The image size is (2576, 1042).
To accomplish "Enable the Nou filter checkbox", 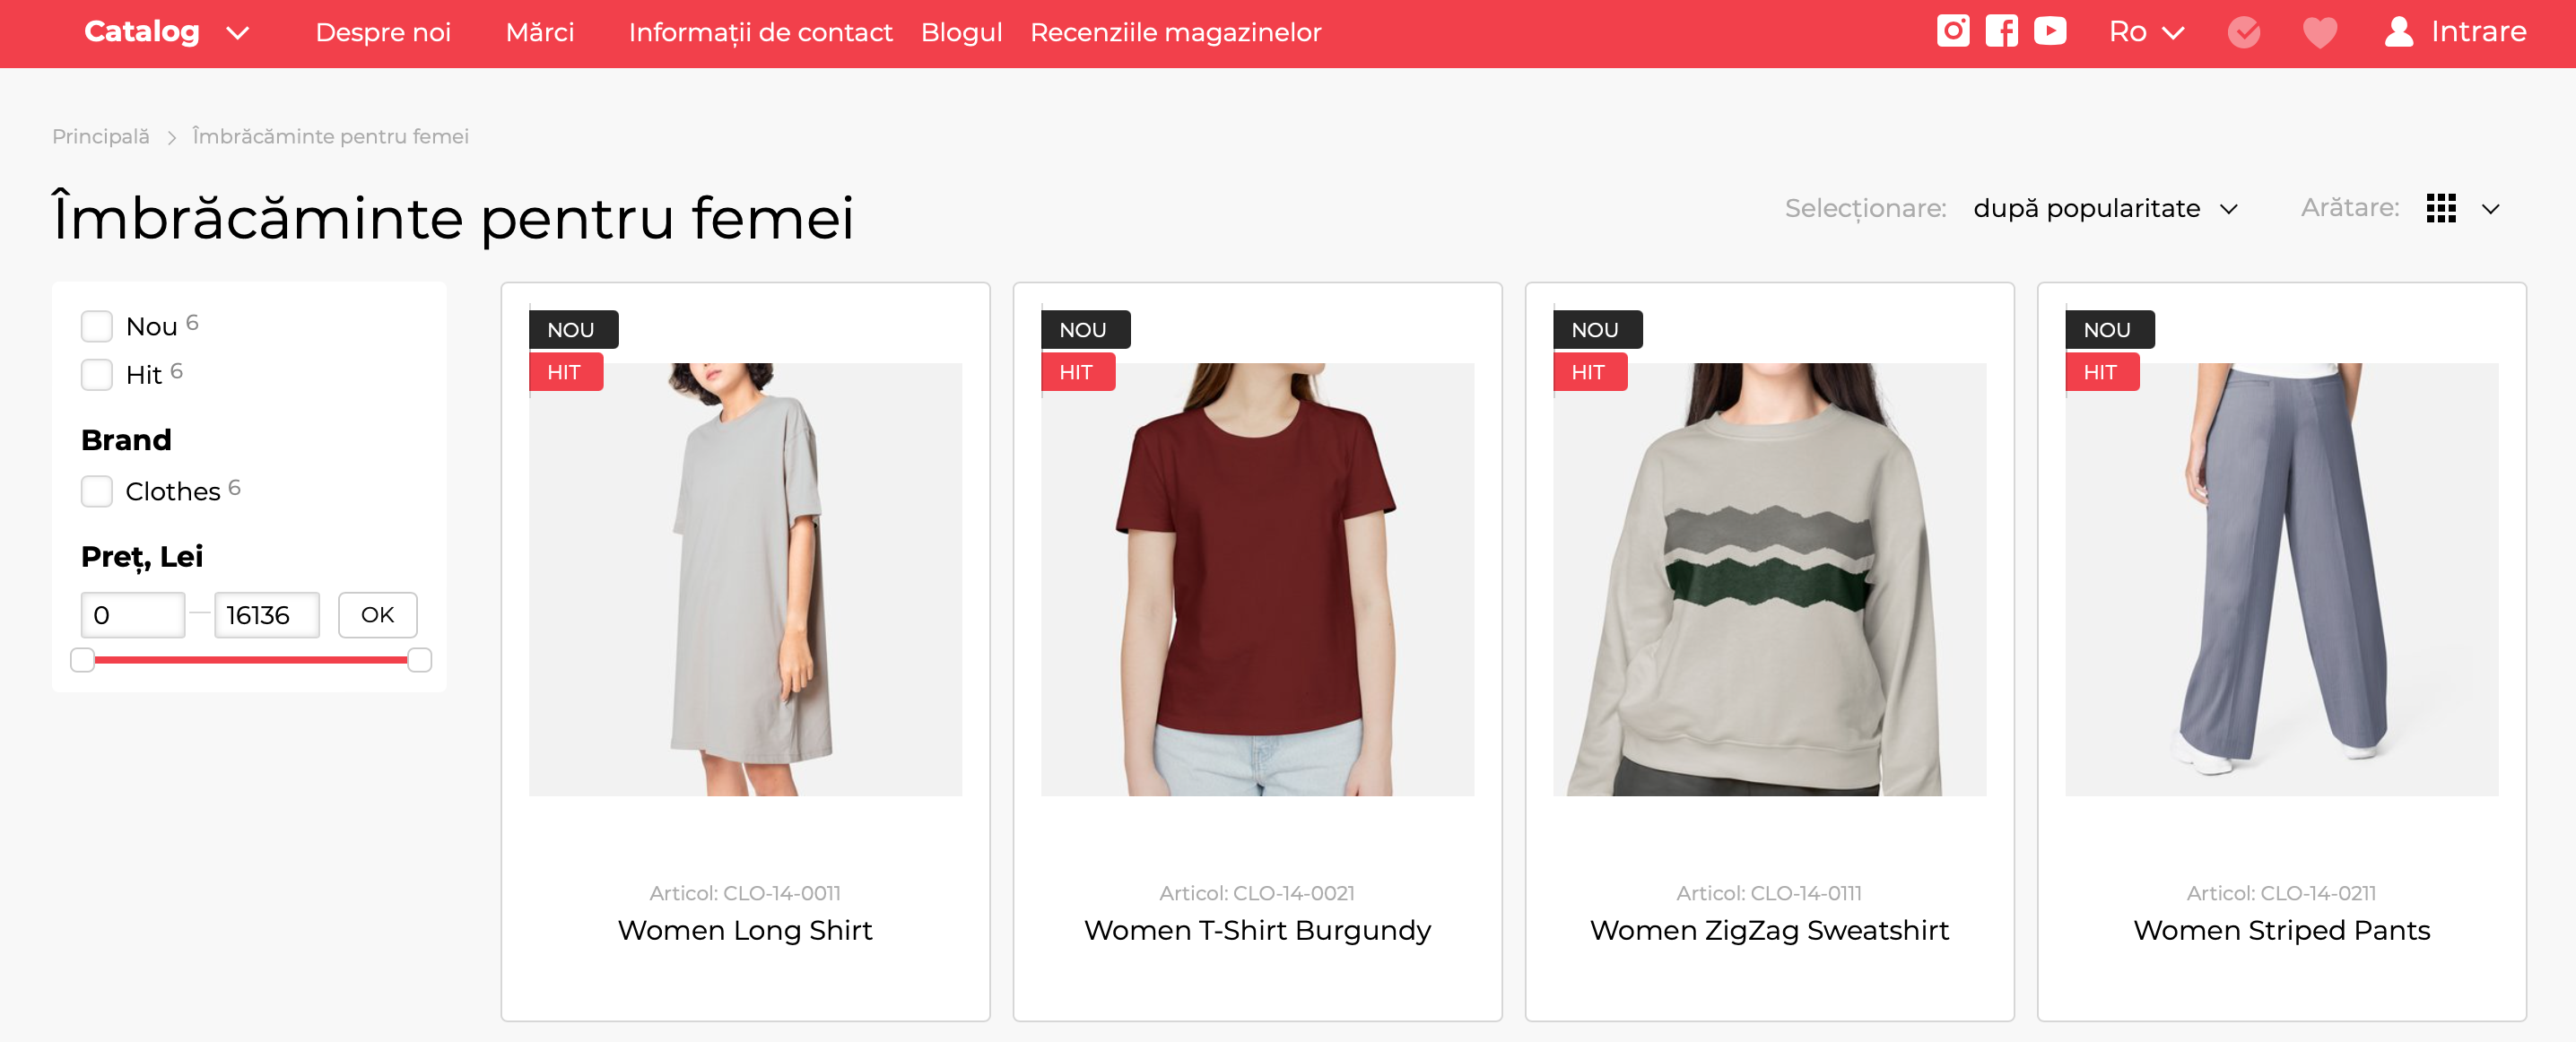I will pyautogui.click(x=97, y=326).
